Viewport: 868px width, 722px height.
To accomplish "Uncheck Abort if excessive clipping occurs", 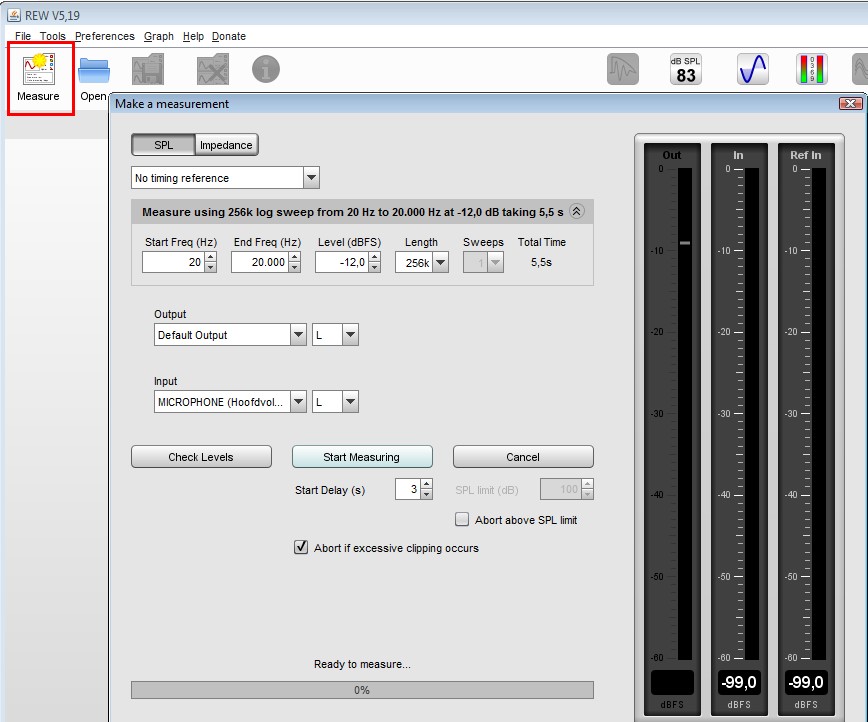I will [x=301, y=548].
